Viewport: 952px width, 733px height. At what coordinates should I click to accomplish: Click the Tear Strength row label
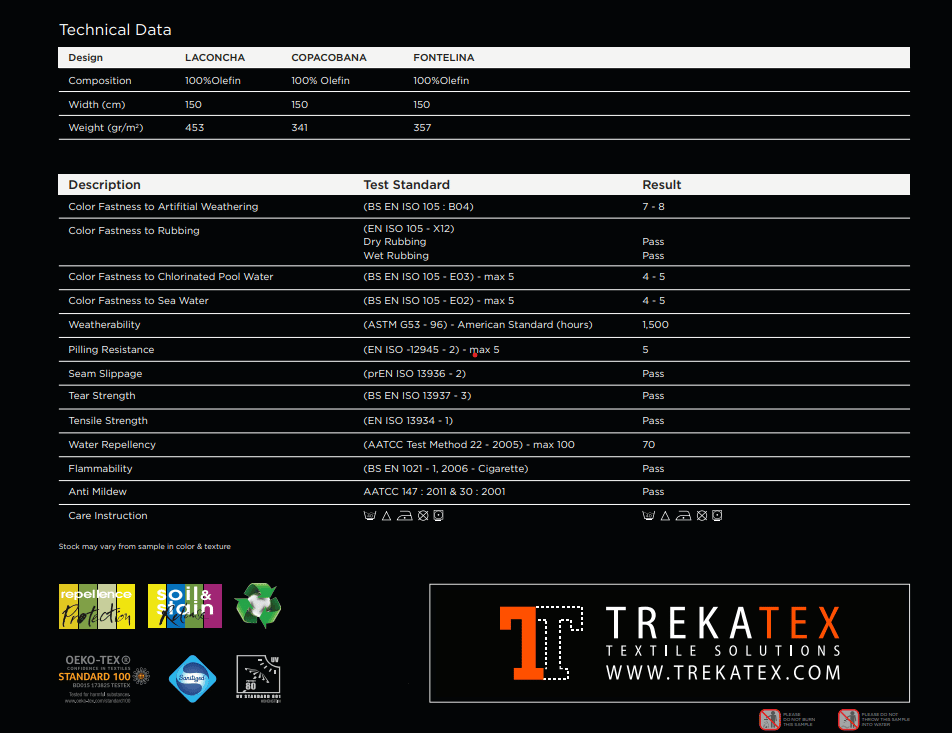(x=101, y=396)
